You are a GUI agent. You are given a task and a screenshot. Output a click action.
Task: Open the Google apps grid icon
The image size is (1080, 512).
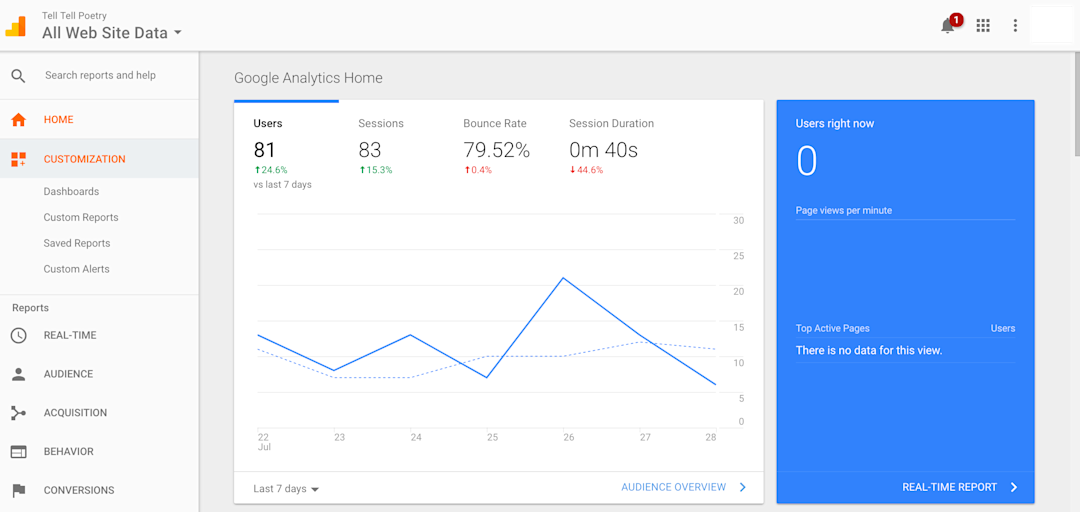[x=983, y=25]
